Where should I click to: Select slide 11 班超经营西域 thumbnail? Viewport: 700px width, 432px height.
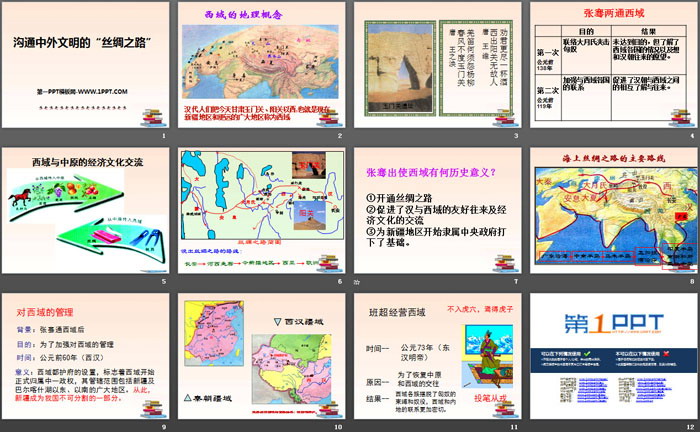438,356
